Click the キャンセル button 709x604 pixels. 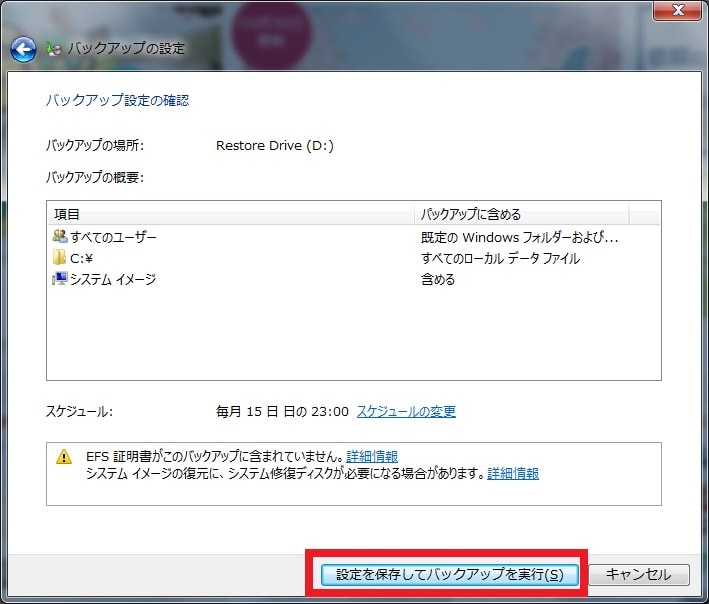pyautogui.click(x=638, y=575)
